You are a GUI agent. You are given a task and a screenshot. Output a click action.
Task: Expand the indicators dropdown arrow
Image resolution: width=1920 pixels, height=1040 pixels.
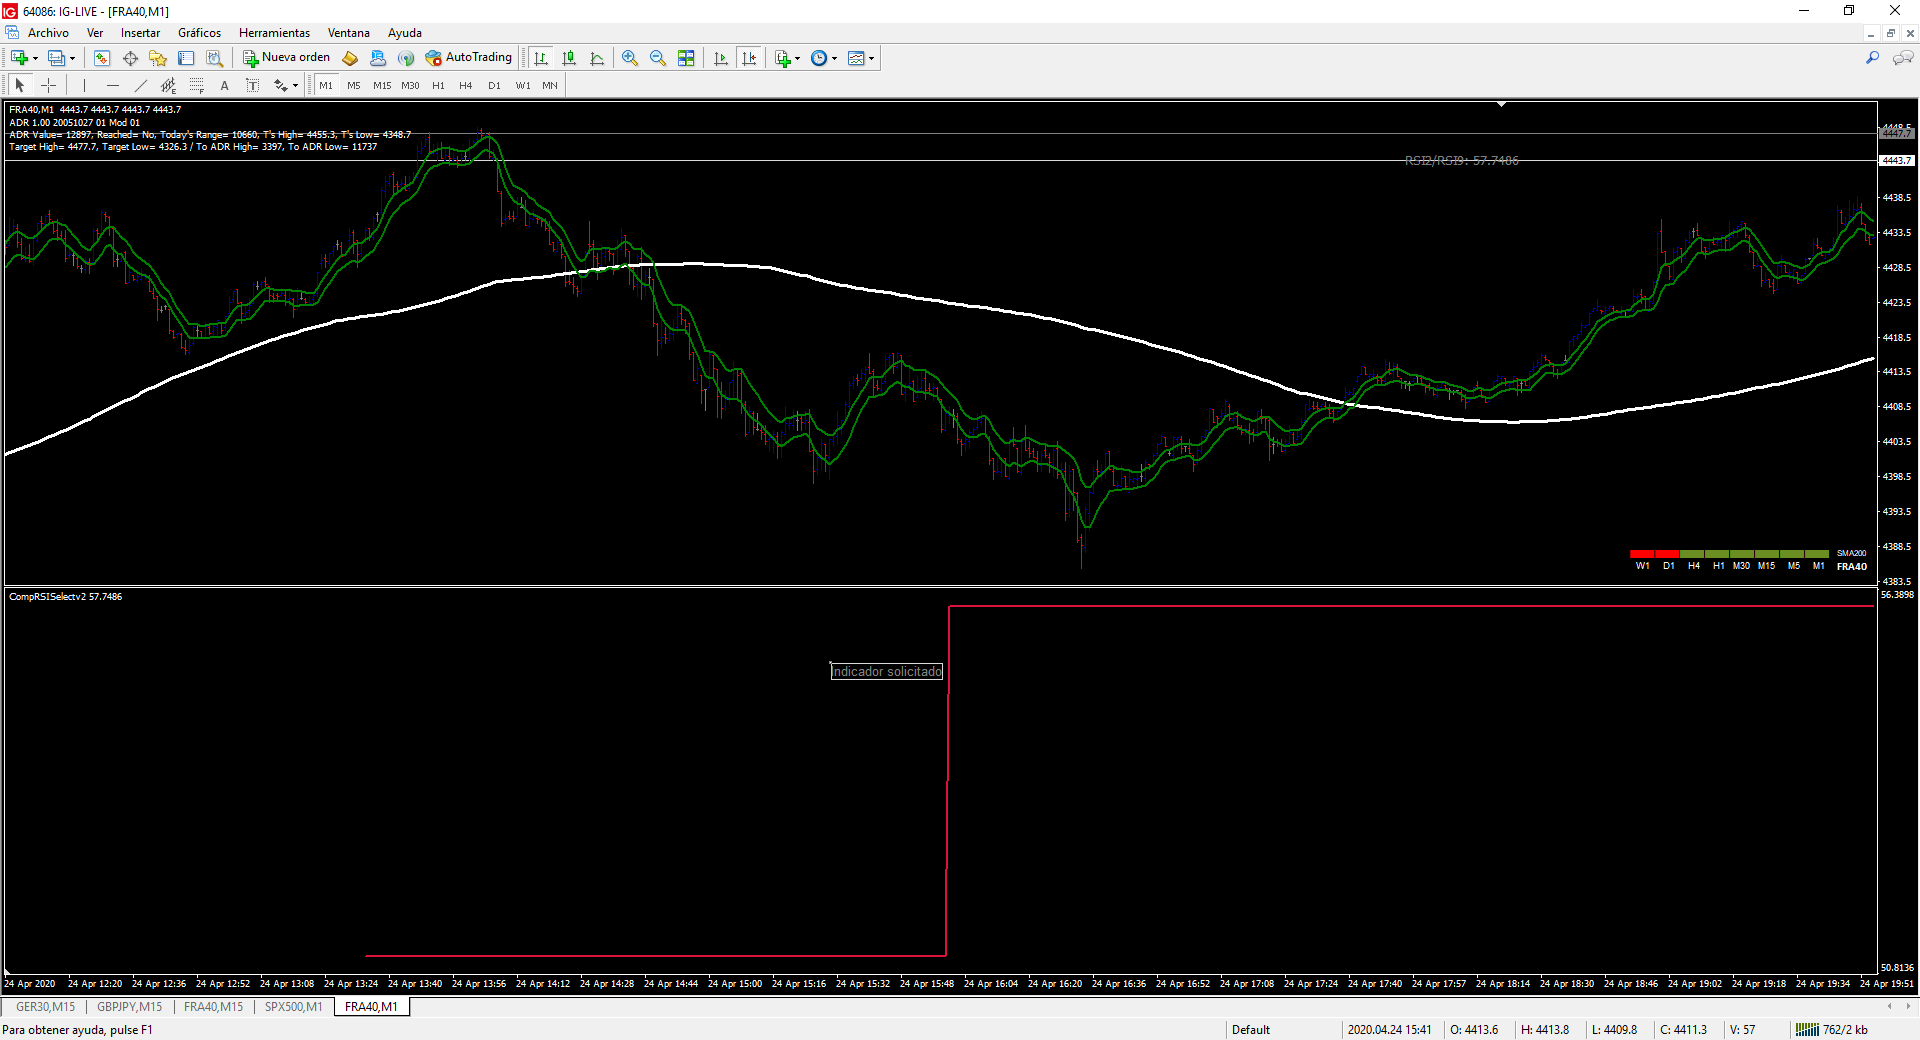[797, 58]
